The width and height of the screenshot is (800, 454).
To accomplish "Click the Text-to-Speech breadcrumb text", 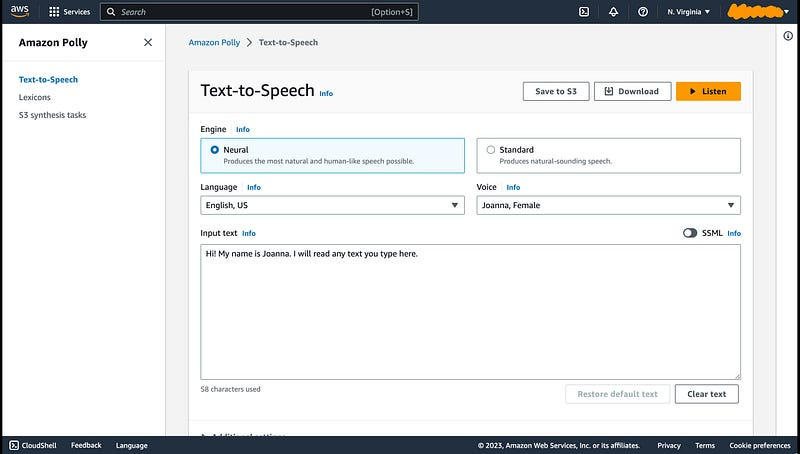I will (288, 42).
